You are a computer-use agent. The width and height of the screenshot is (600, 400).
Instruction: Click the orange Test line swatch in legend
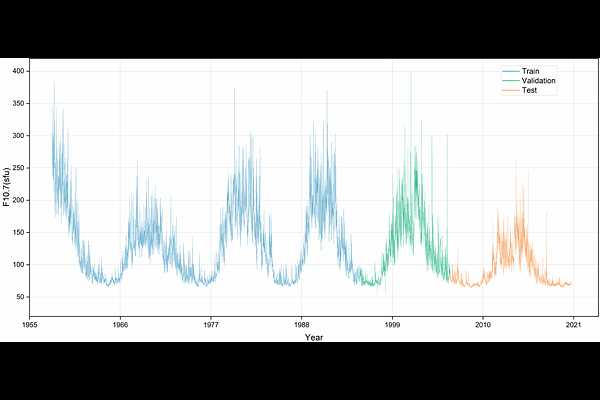[x=511, y=91]
